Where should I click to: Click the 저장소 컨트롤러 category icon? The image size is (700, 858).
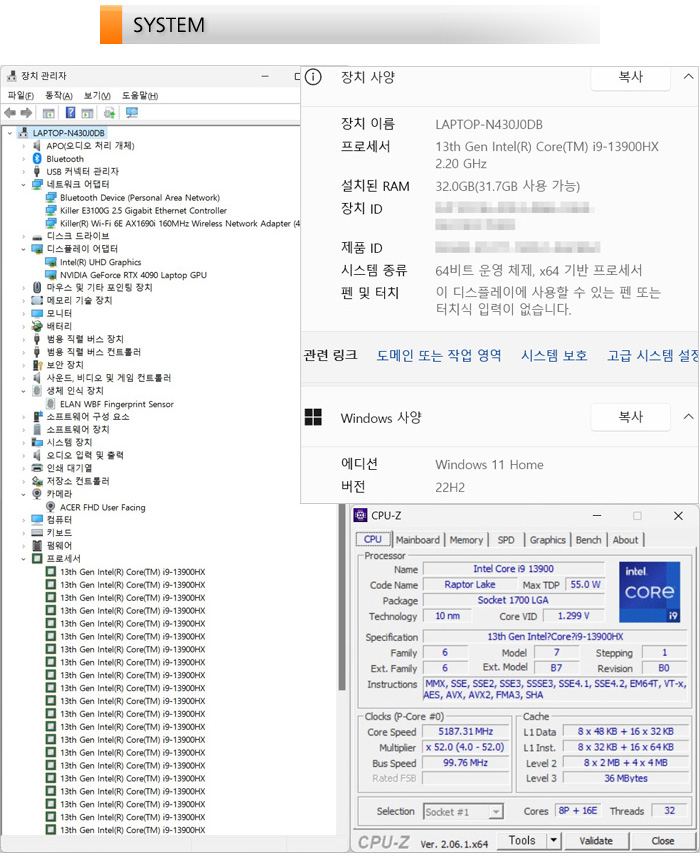37,482
